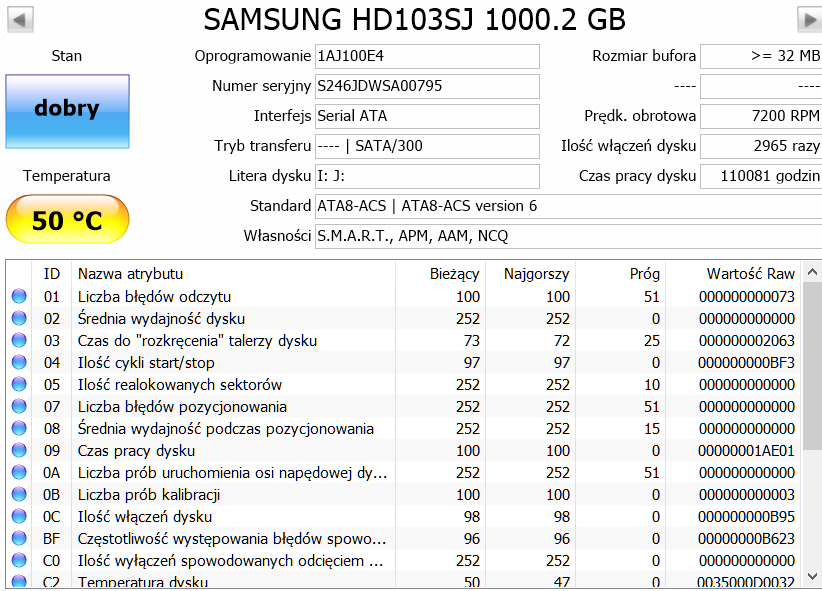Click the 110081 godzin power-on hours field
The width and height of the screenshot is (822, 591).
(760, 176)
